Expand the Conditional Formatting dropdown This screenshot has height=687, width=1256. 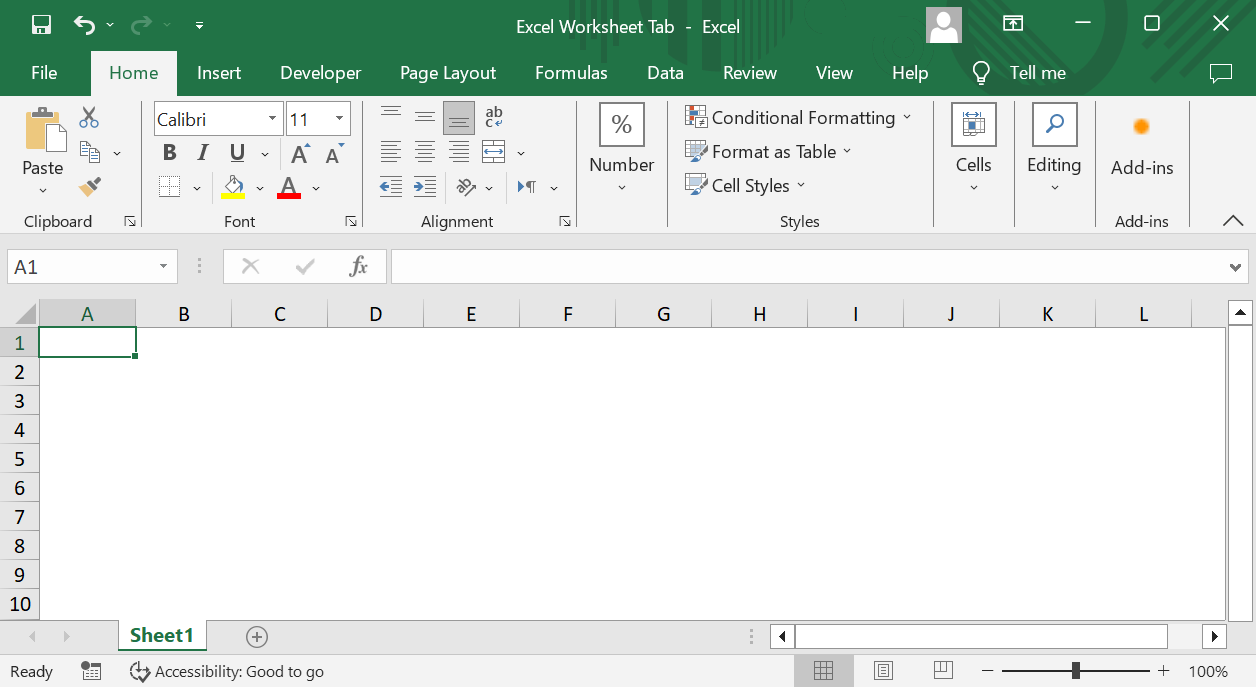[x=907, y=118]
